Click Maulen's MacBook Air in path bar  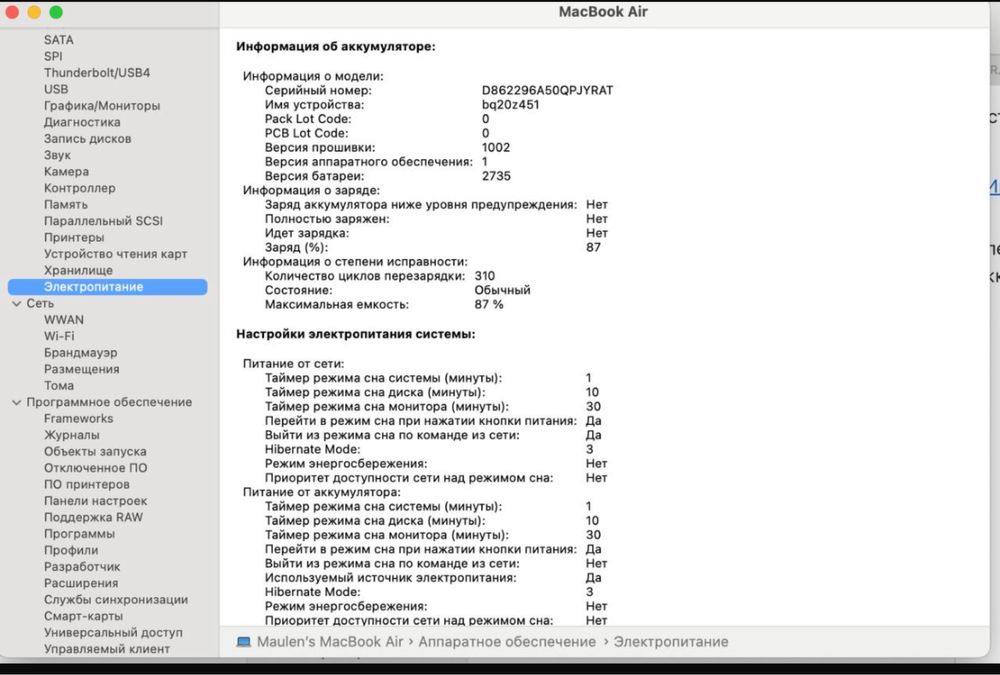point(330,642)
